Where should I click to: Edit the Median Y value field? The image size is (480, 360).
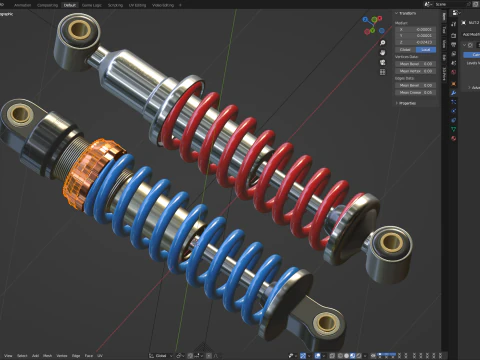pos(416,36)
